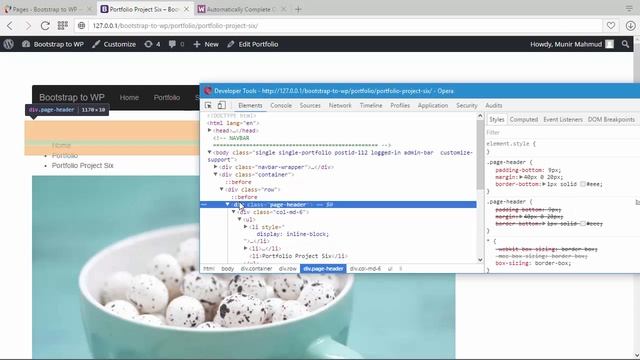Click the Portfolio navbar link
This screenshot has width=640, height=360.
pyautogui.click(x=167, y=98)
